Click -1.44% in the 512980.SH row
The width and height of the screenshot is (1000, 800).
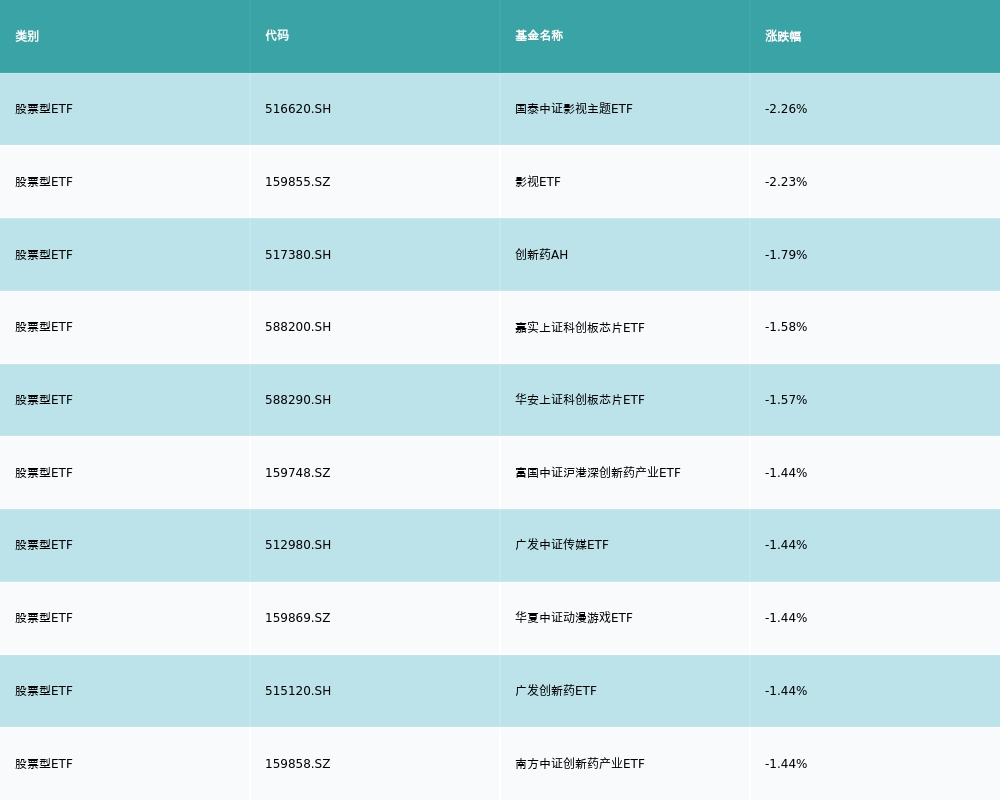pos(786,545)
